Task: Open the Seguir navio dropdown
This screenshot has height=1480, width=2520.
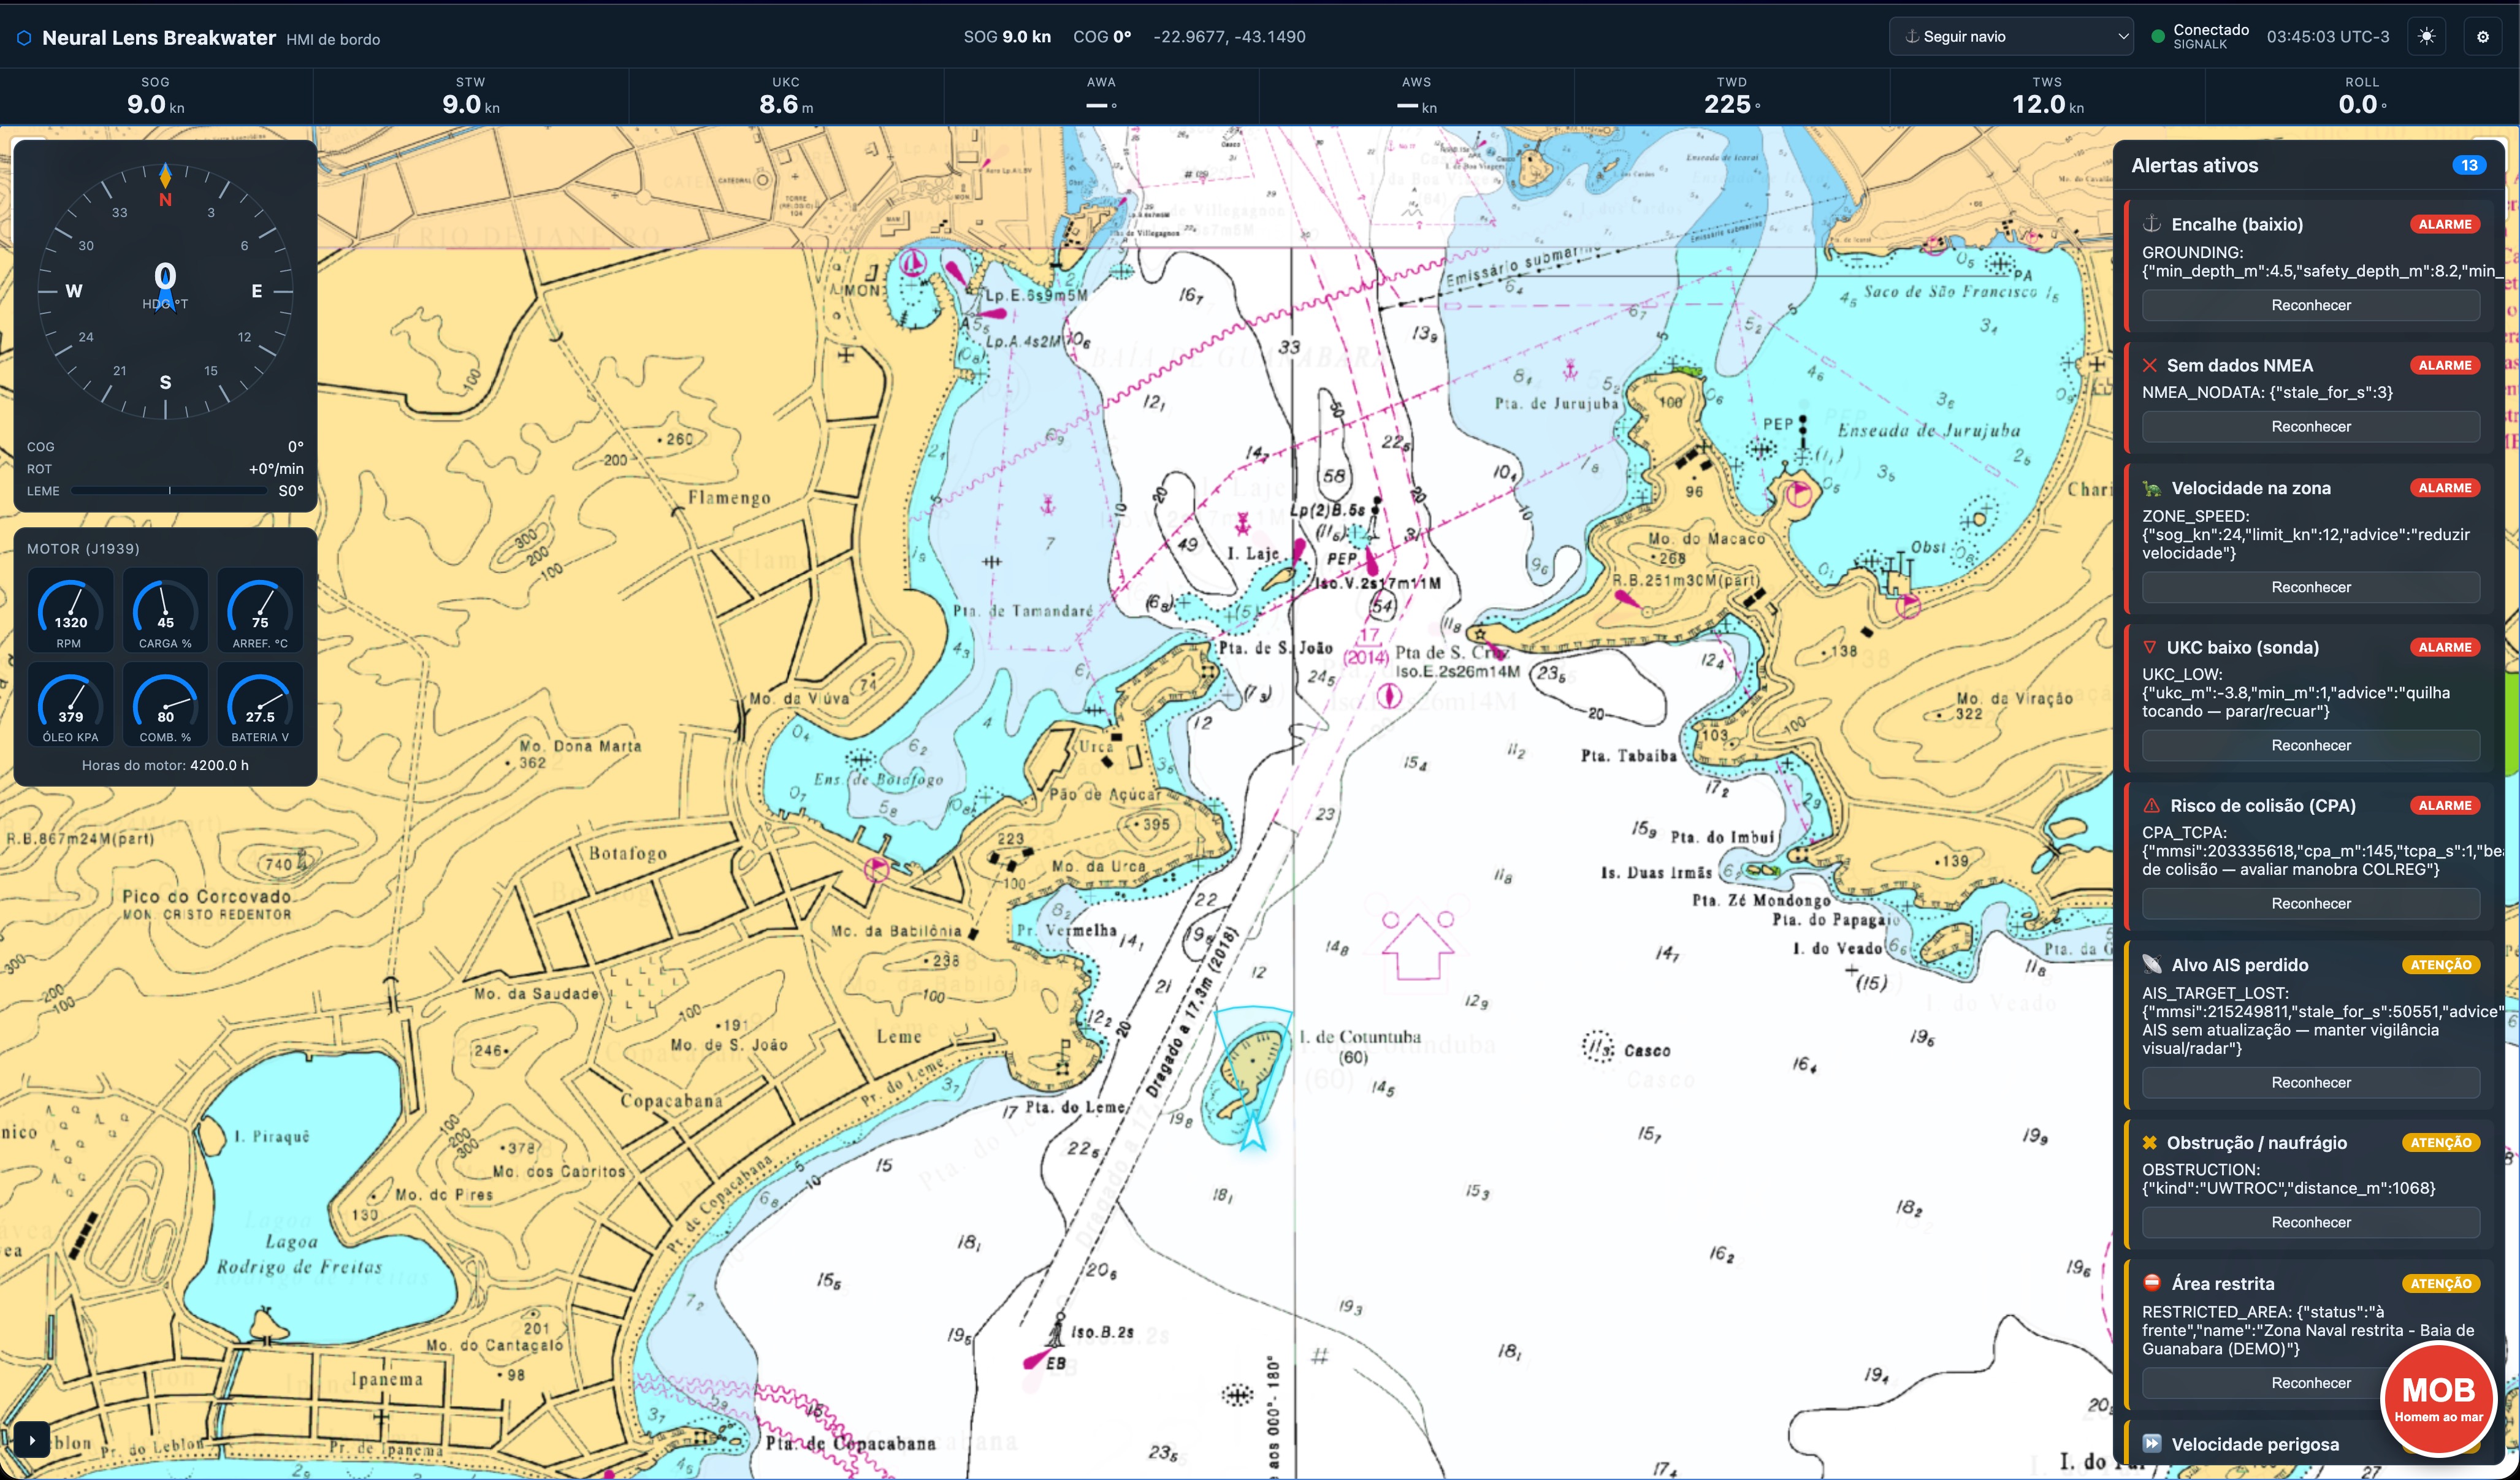Action: point(2011,37)
